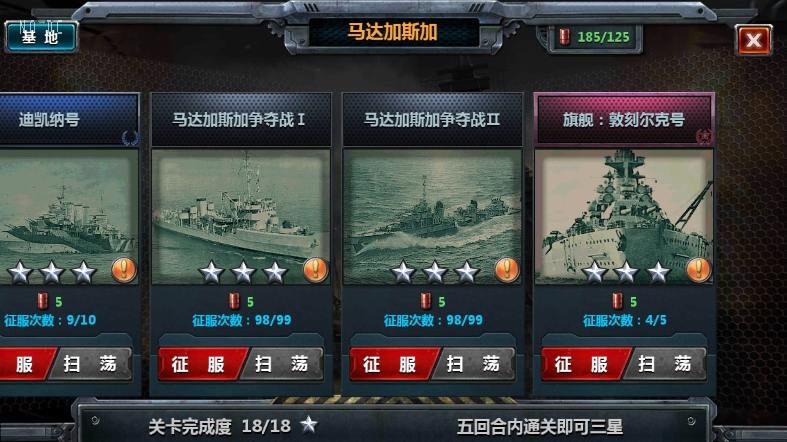Tap exclamation icon on 马达加斯加争夺战Ⅱ card
Viewport: 787px width, 442px height.
[x=507, y=270]
